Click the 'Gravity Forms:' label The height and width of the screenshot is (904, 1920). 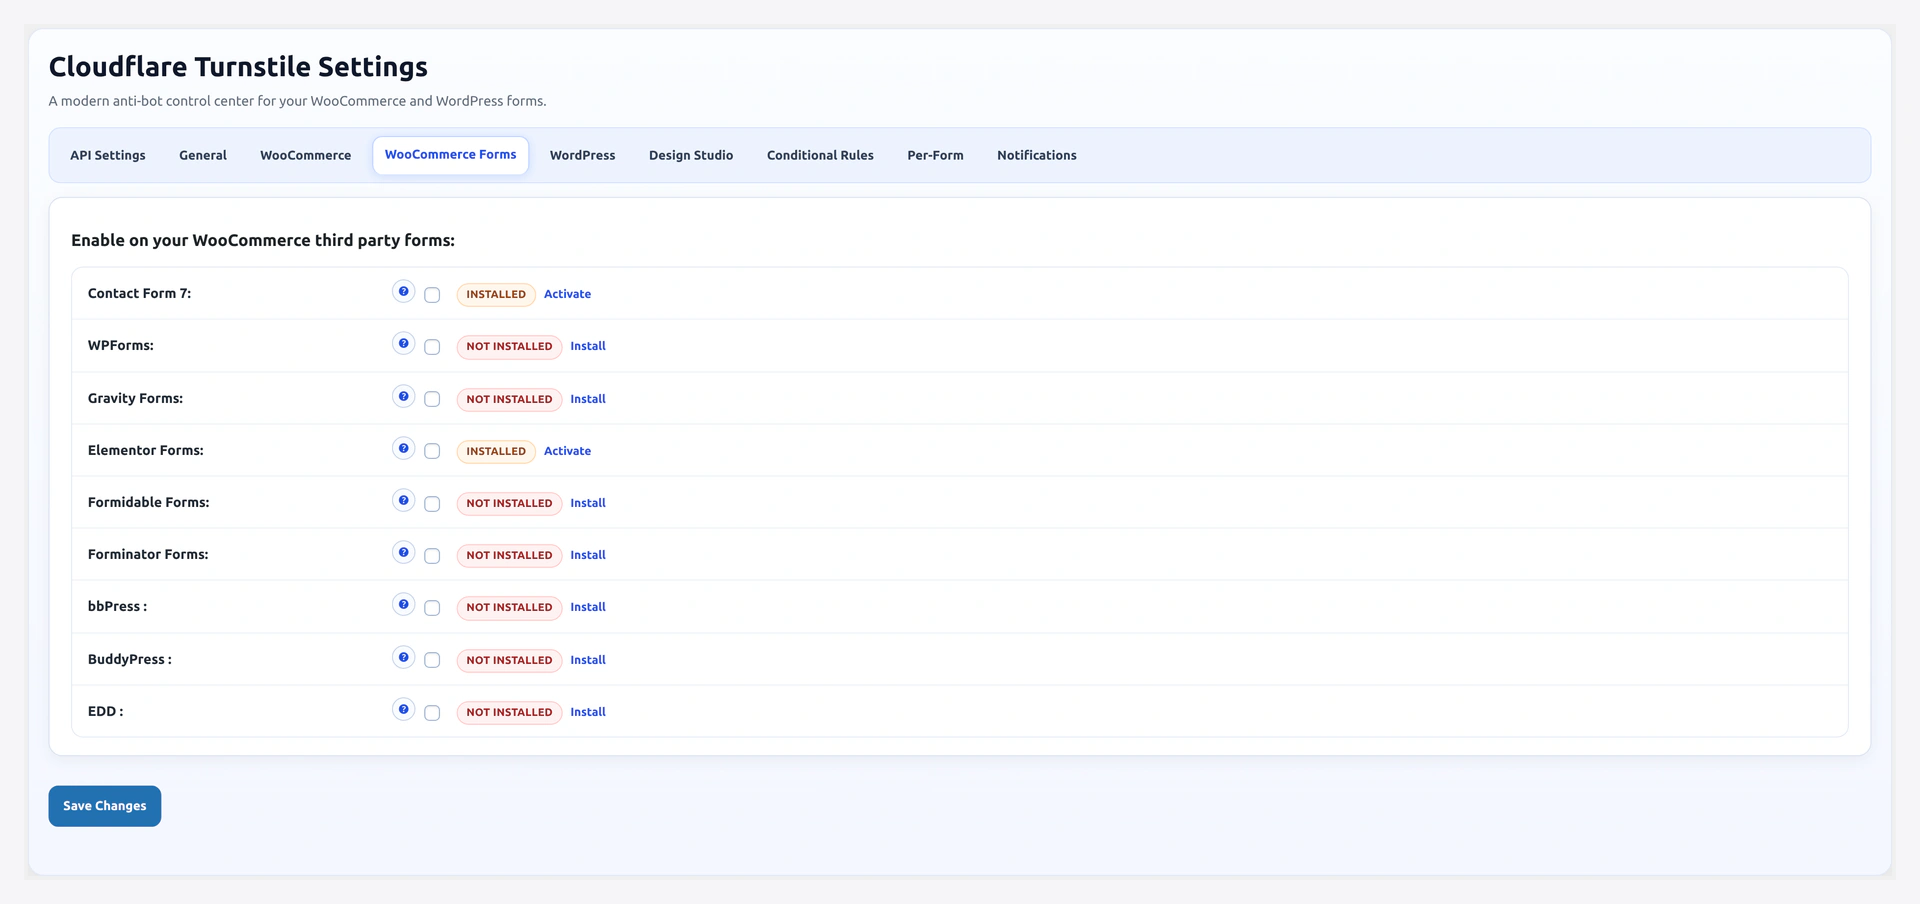tap(135, 398)
